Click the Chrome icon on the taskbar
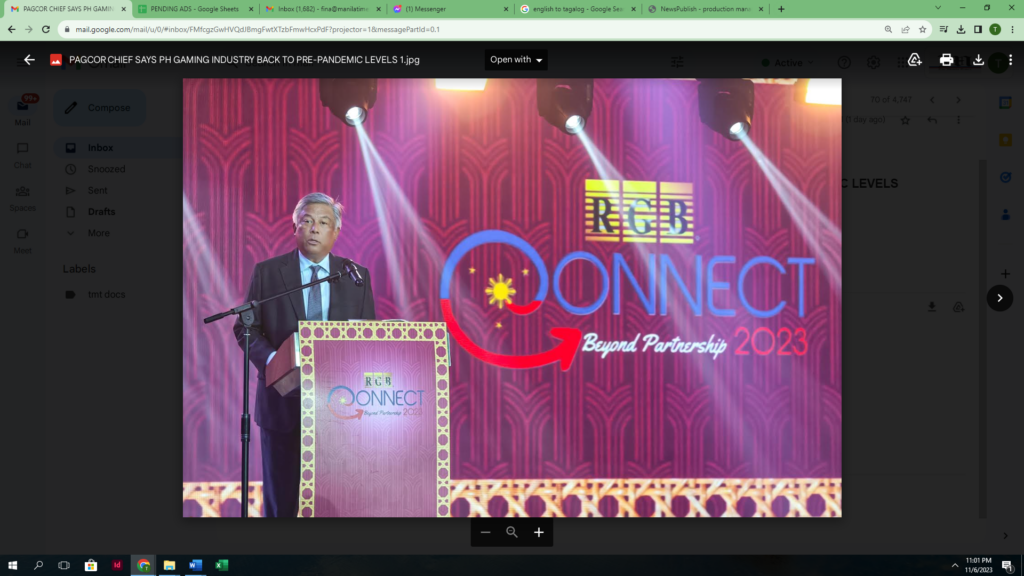 (144, 565)
